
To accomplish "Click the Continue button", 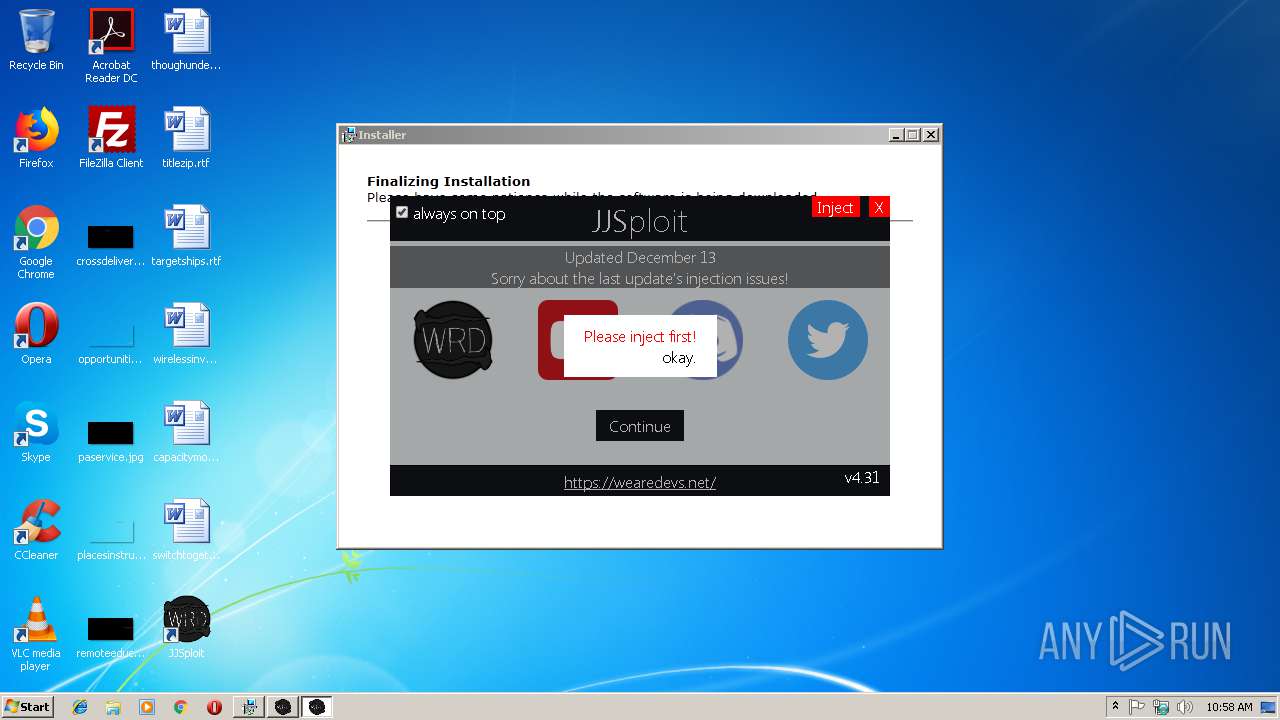I will pos(640,426).
